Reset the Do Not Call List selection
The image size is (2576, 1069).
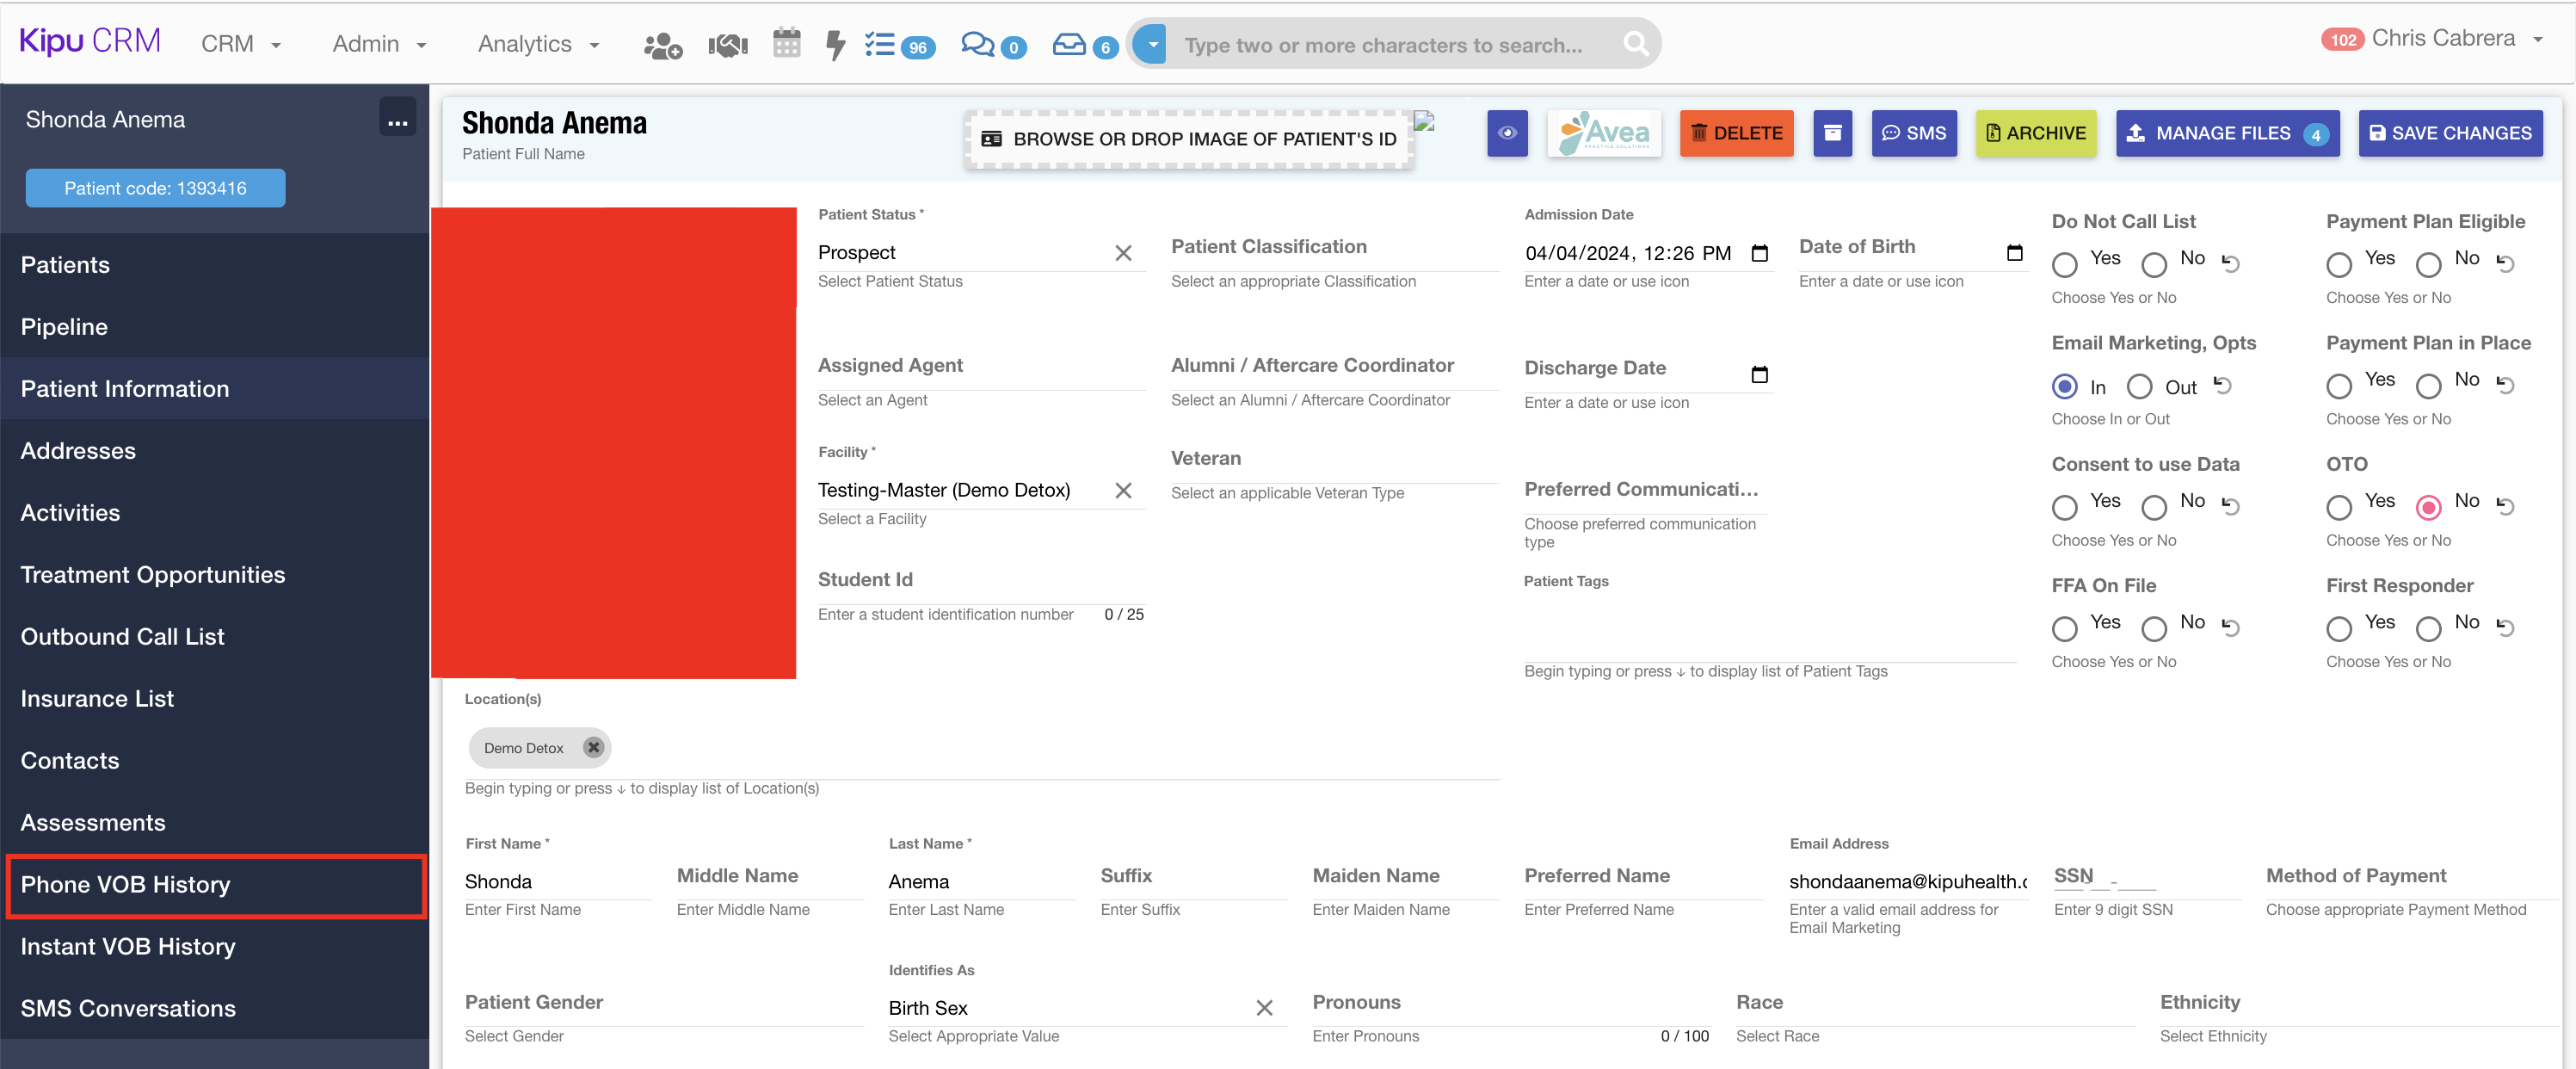(2230, 263)
